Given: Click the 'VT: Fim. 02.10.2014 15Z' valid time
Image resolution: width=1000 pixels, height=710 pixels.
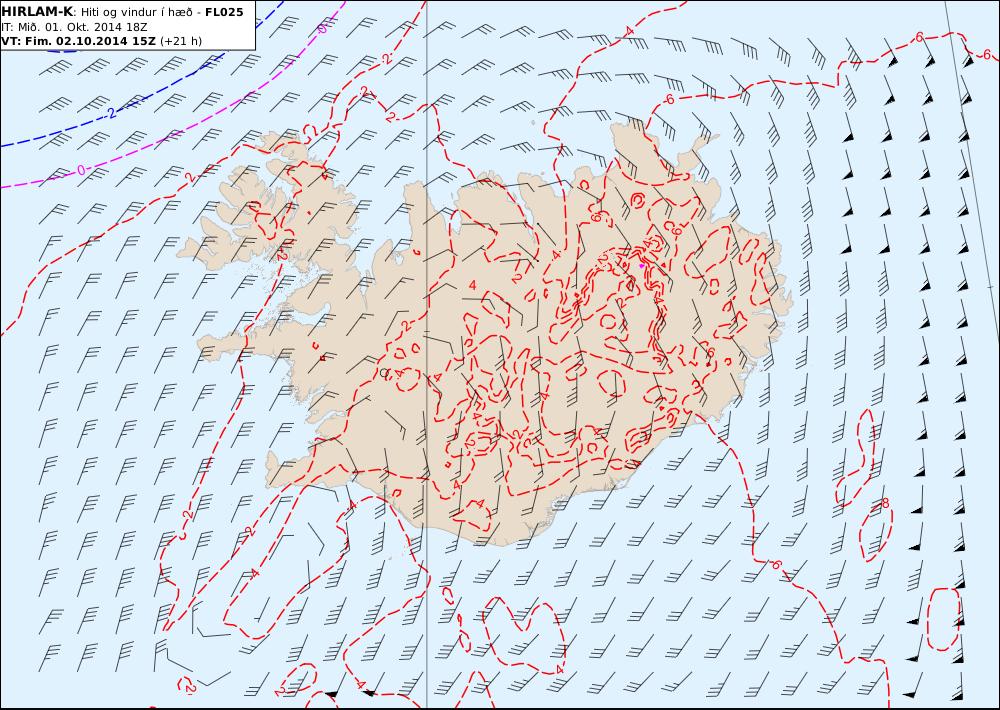Looking at the screenshot, I should (78, 41).
